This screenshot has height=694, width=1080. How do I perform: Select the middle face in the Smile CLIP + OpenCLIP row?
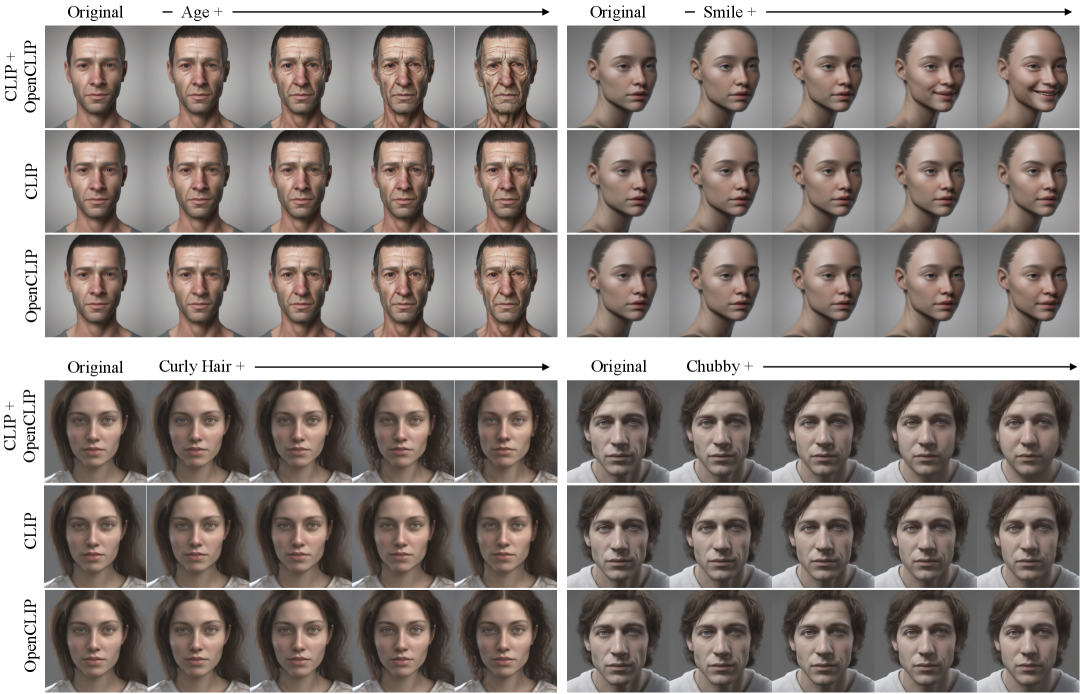click(x=823, y=76)
